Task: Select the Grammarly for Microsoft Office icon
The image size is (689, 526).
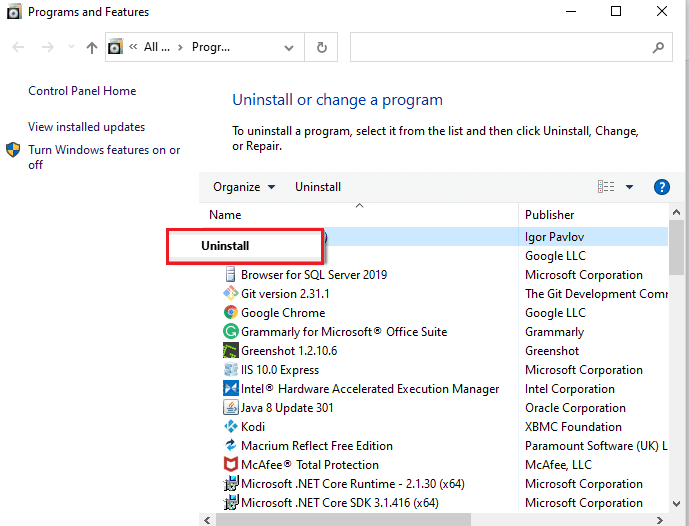Action: [x=230, y=332]
